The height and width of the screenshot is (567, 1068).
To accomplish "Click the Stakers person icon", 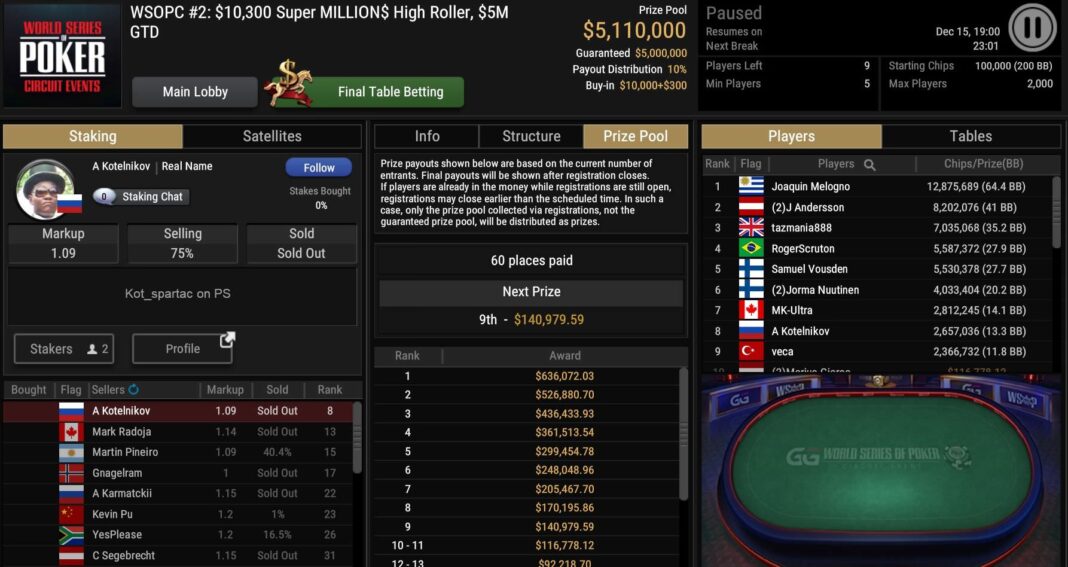I will (92, 349).
